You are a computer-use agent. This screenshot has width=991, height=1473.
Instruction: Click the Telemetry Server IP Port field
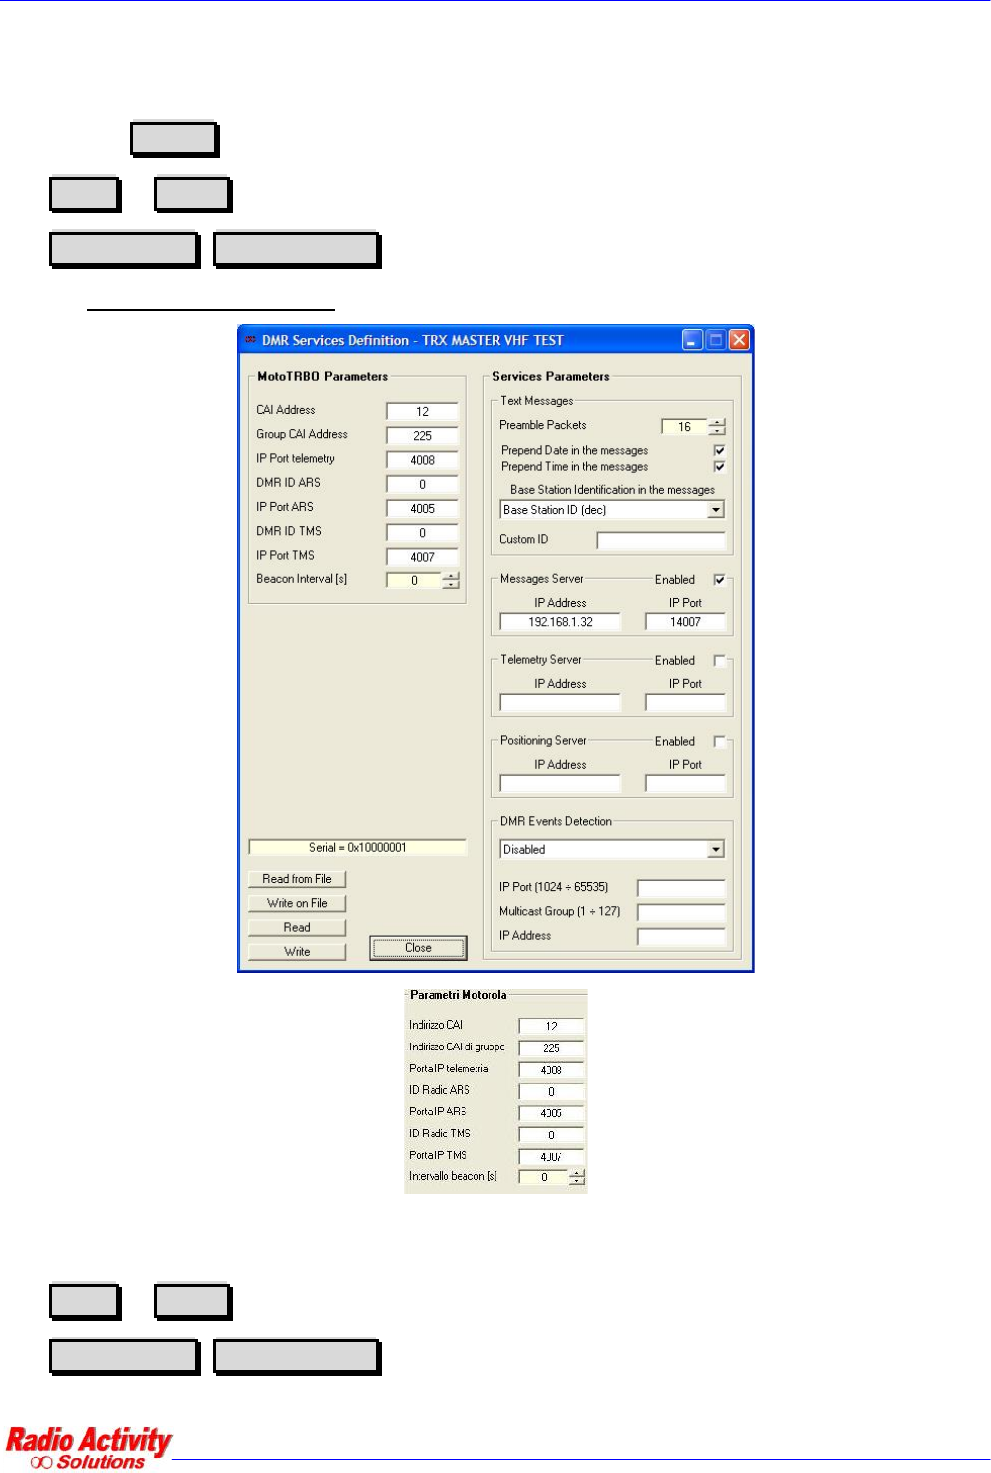coord(685,703)
